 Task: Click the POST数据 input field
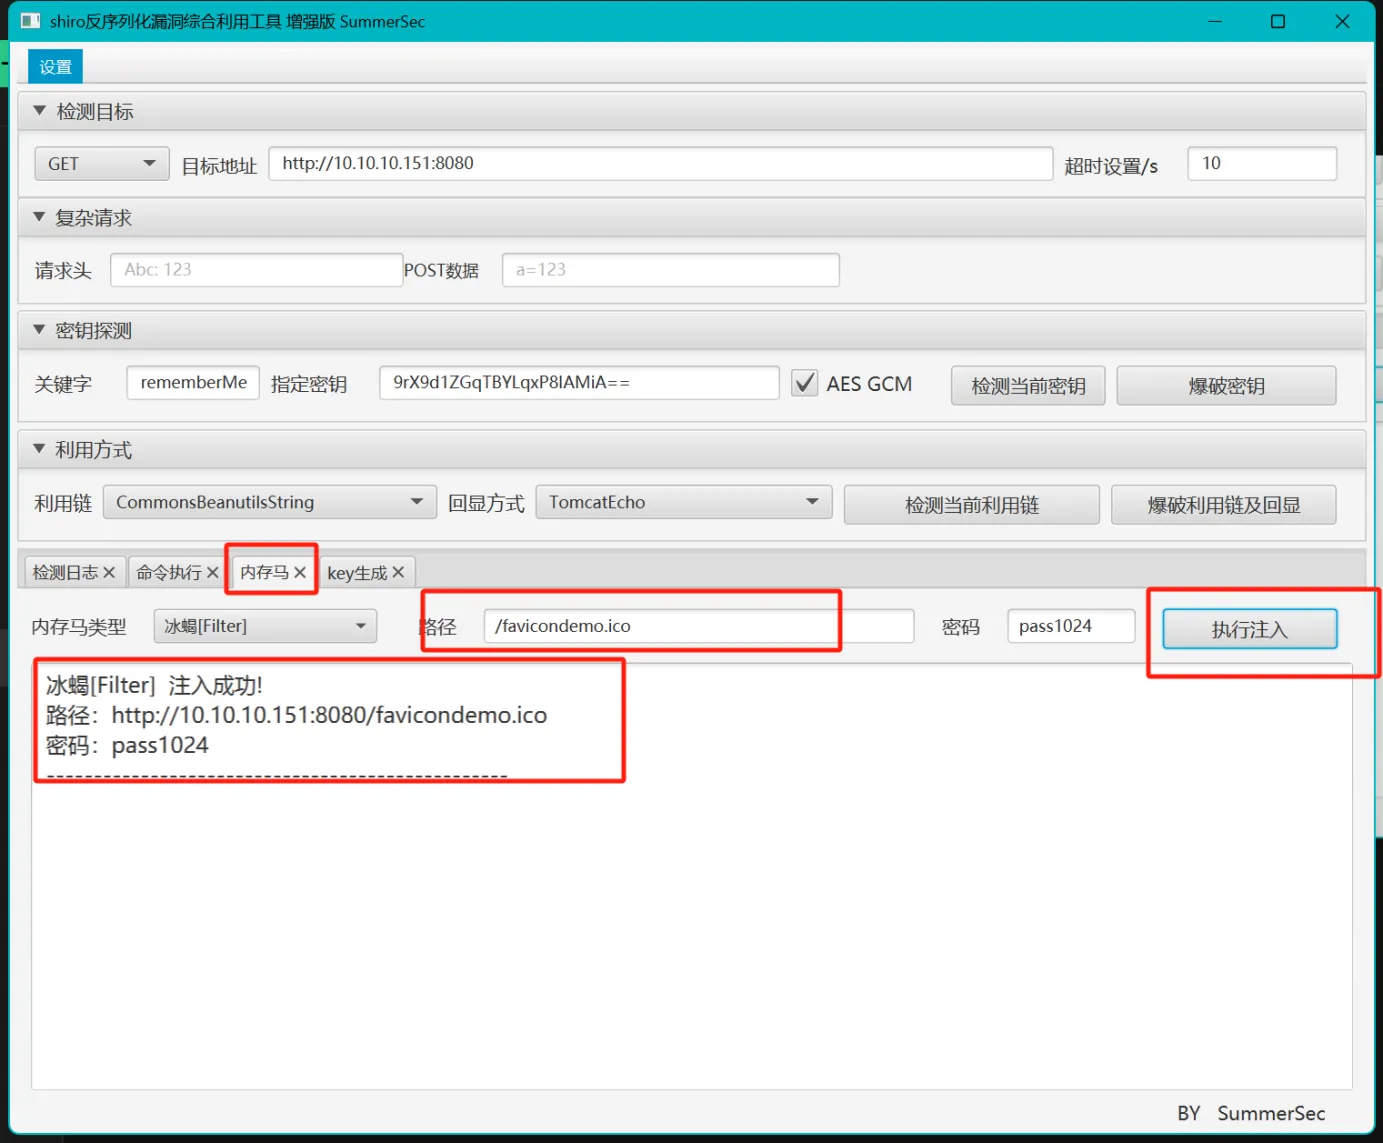670,270
